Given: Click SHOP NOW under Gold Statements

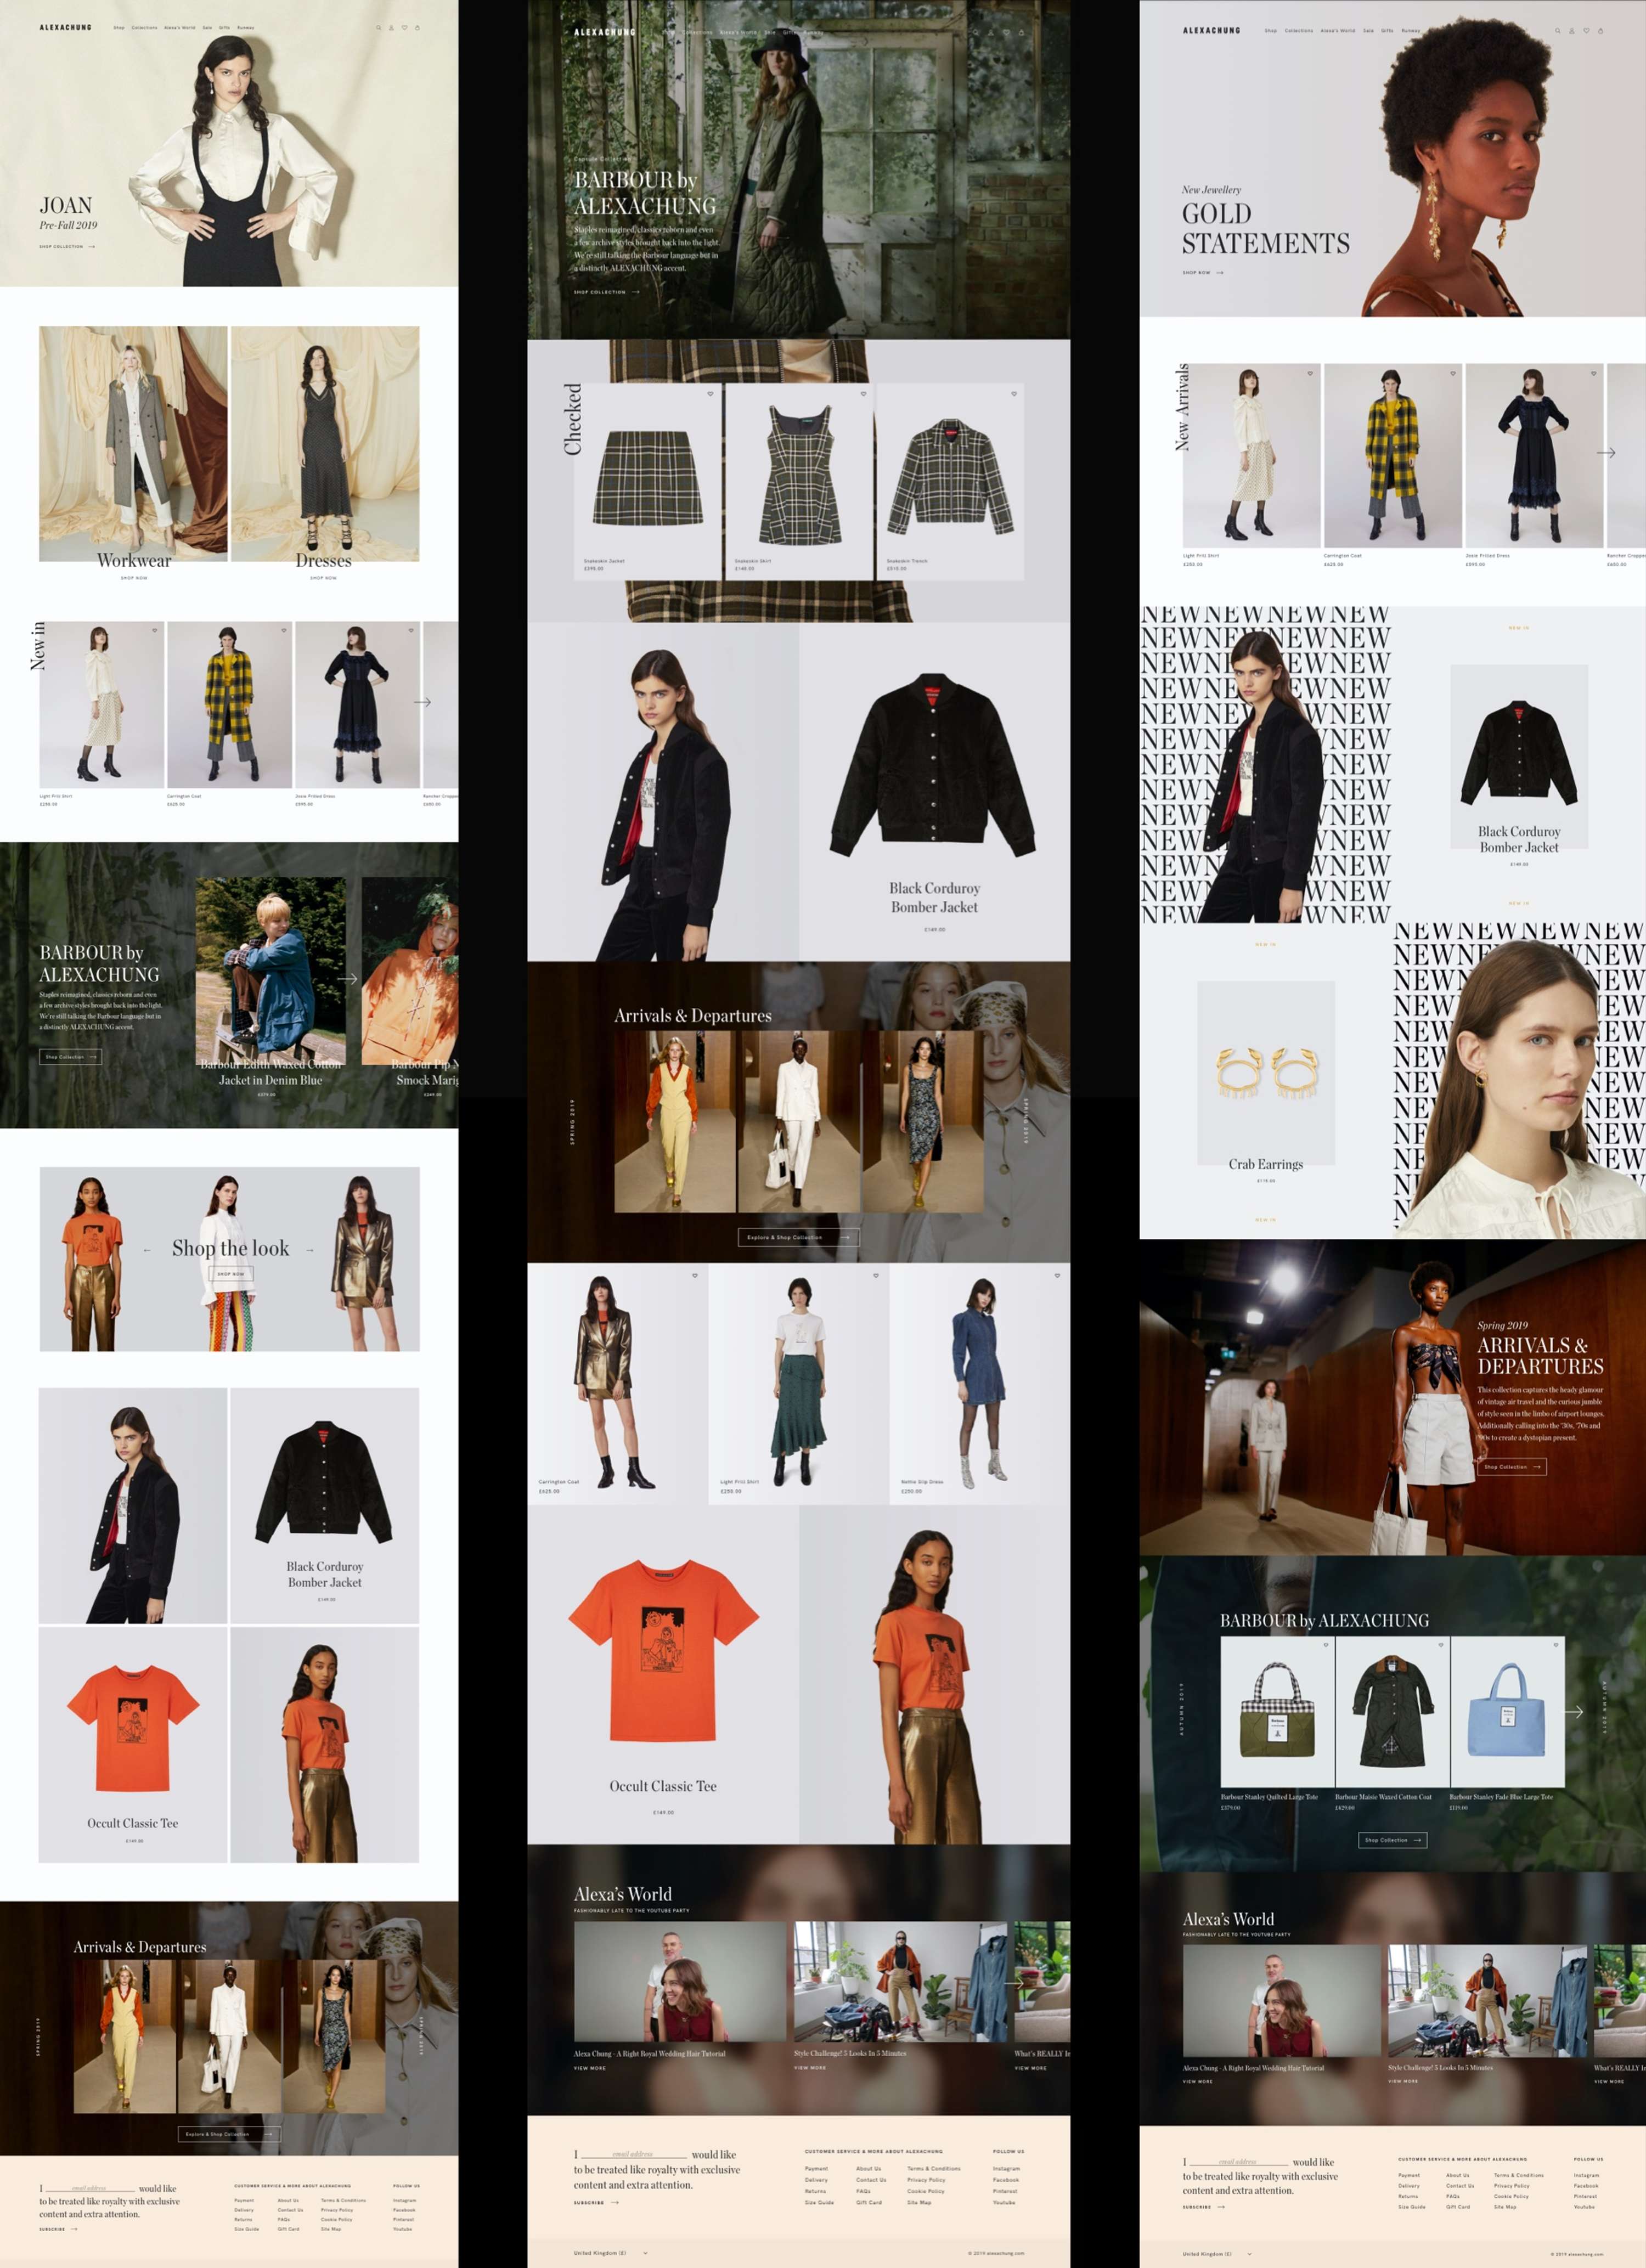Looking at the screenshot, I should point(1203,272).
